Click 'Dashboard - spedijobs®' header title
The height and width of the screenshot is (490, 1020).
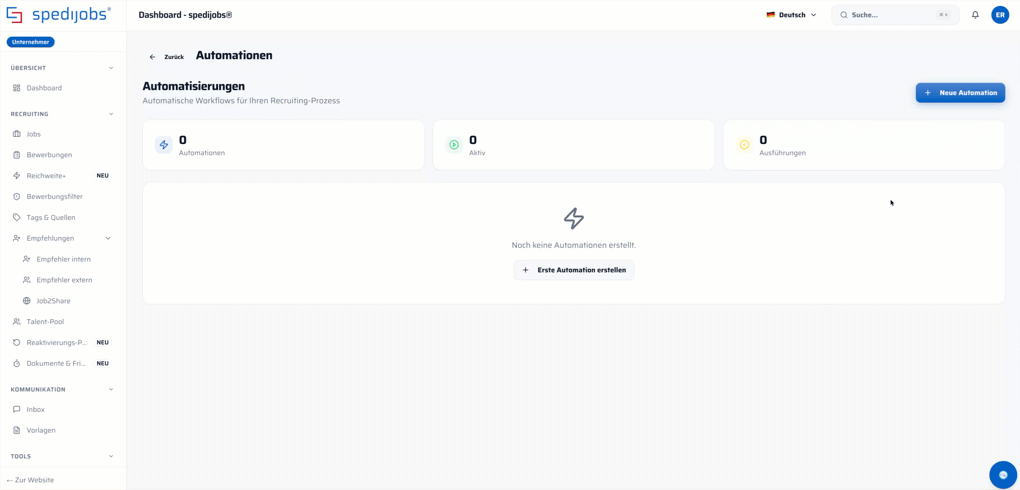click(x=185, y=15)
